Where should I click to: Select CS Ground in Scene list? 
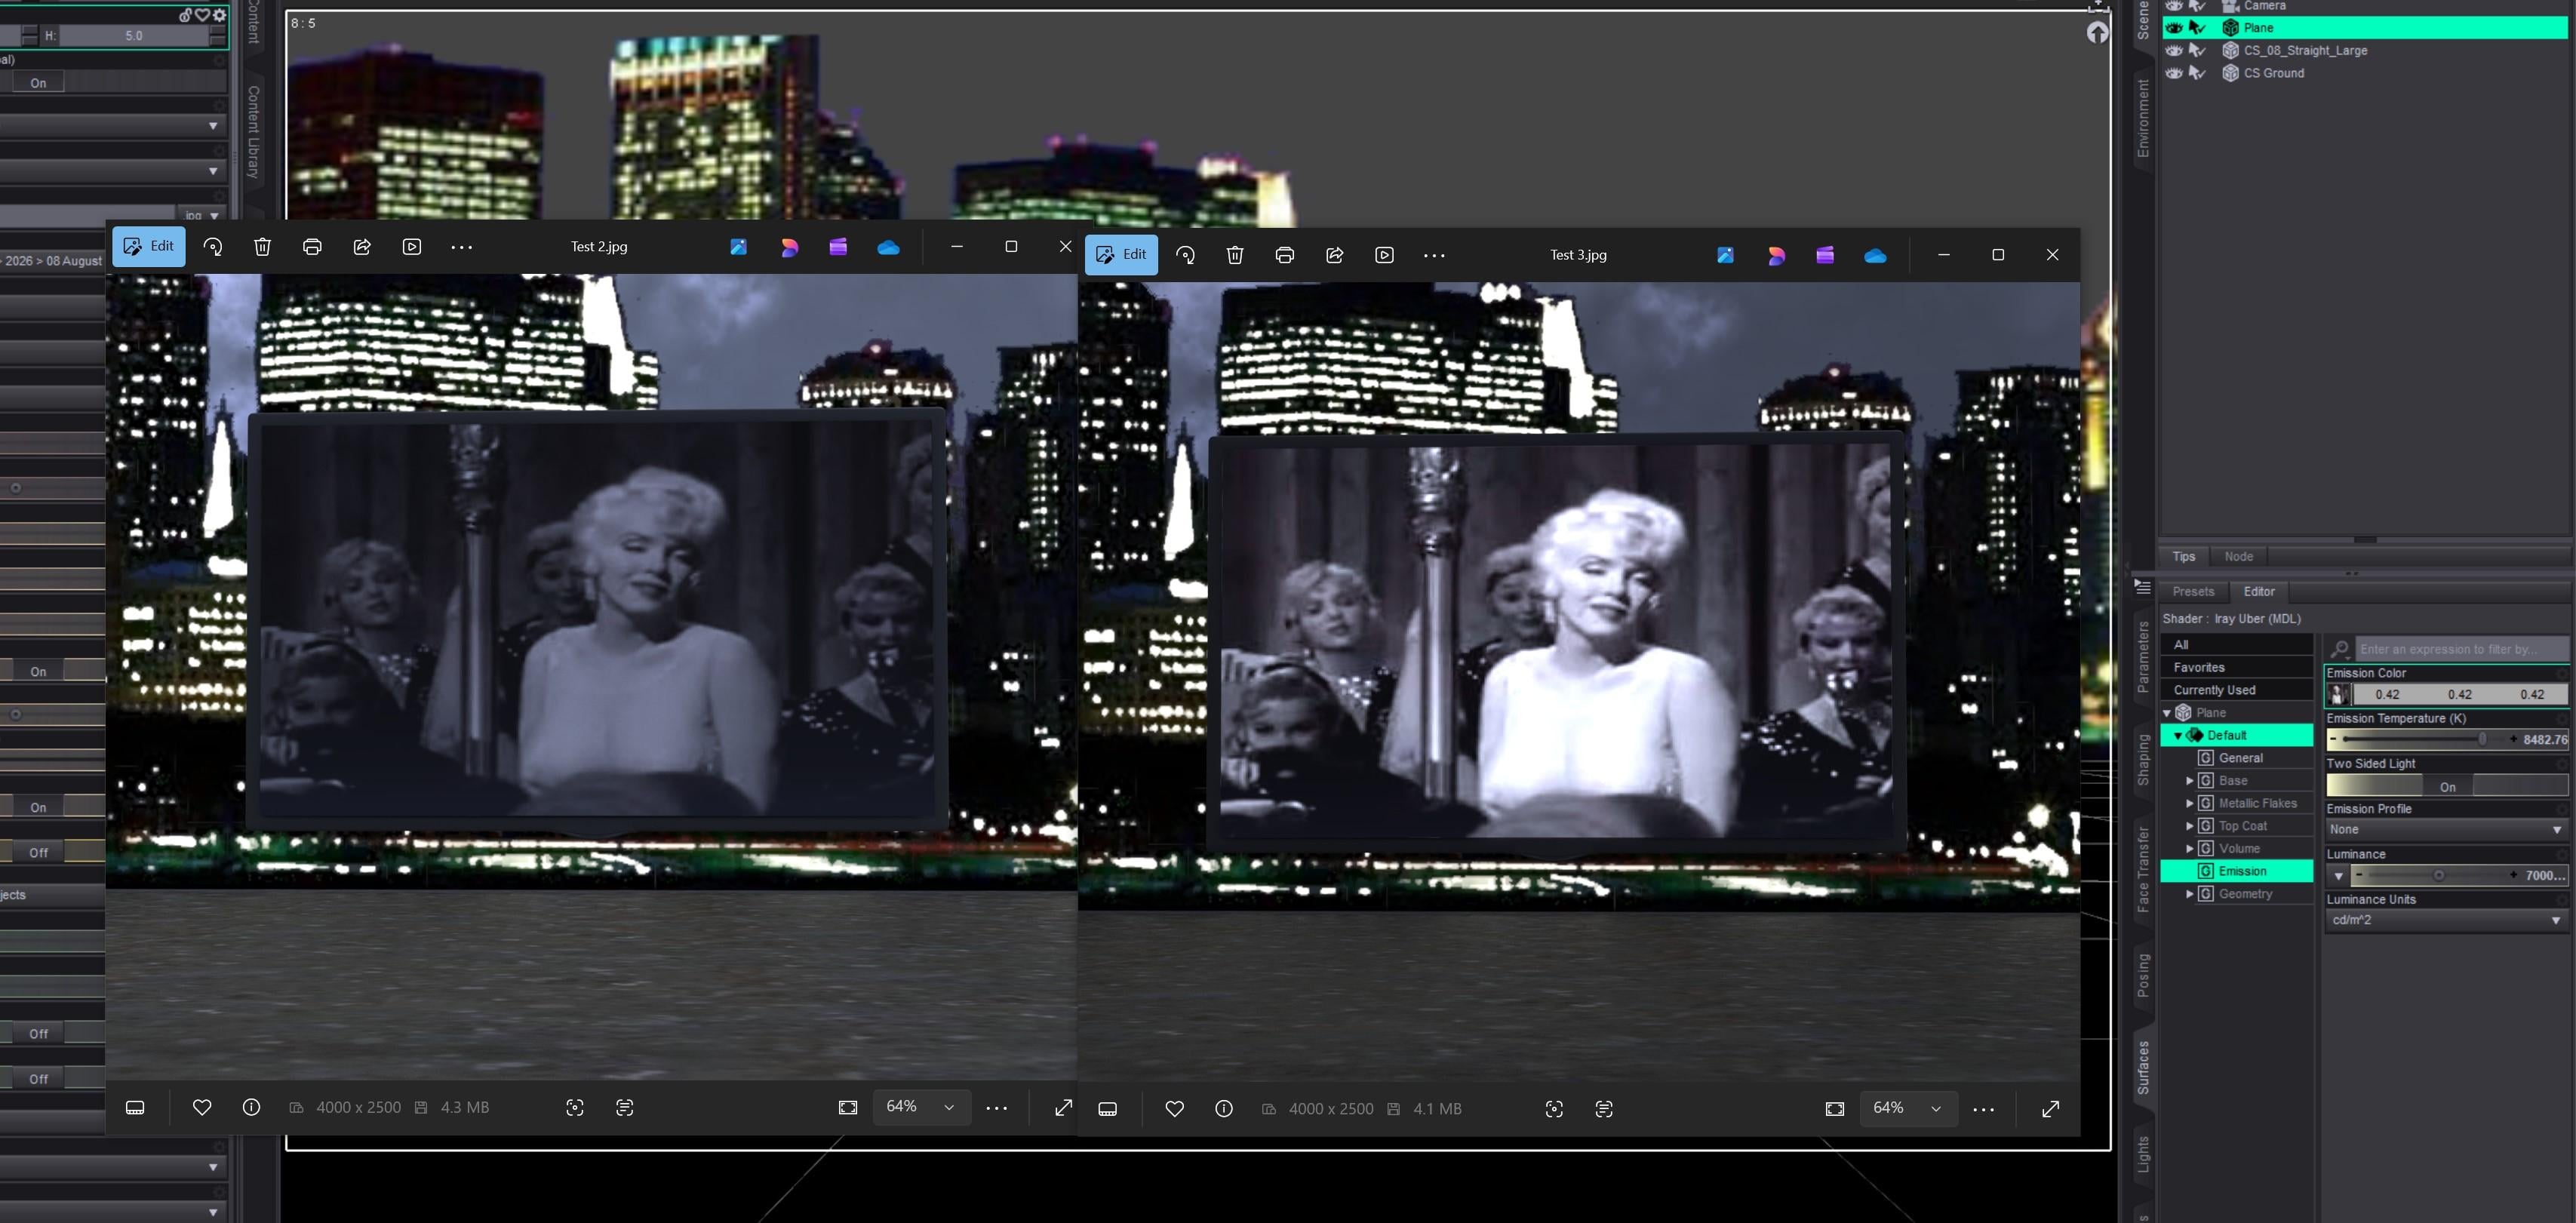tap(2273, 73)
